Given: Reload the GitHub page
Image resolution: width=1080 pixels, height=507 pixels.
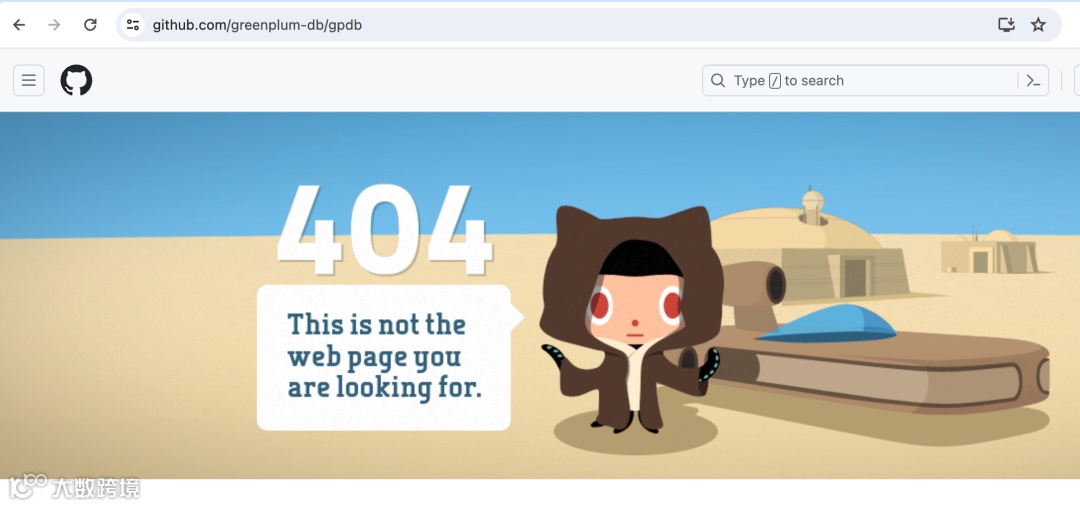Looking at the screenshot, I should tap(90, 25).
